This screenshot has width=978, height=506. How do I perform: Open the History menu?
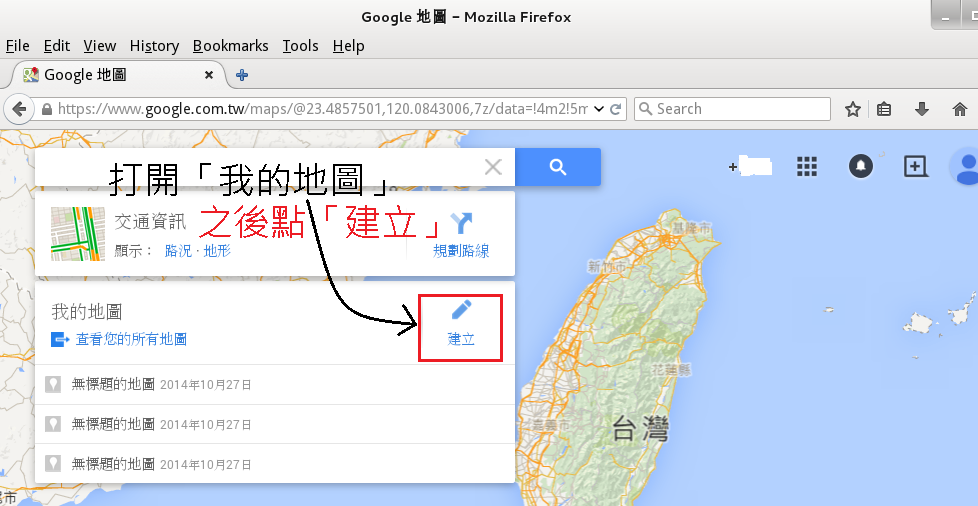click(154, 46)
